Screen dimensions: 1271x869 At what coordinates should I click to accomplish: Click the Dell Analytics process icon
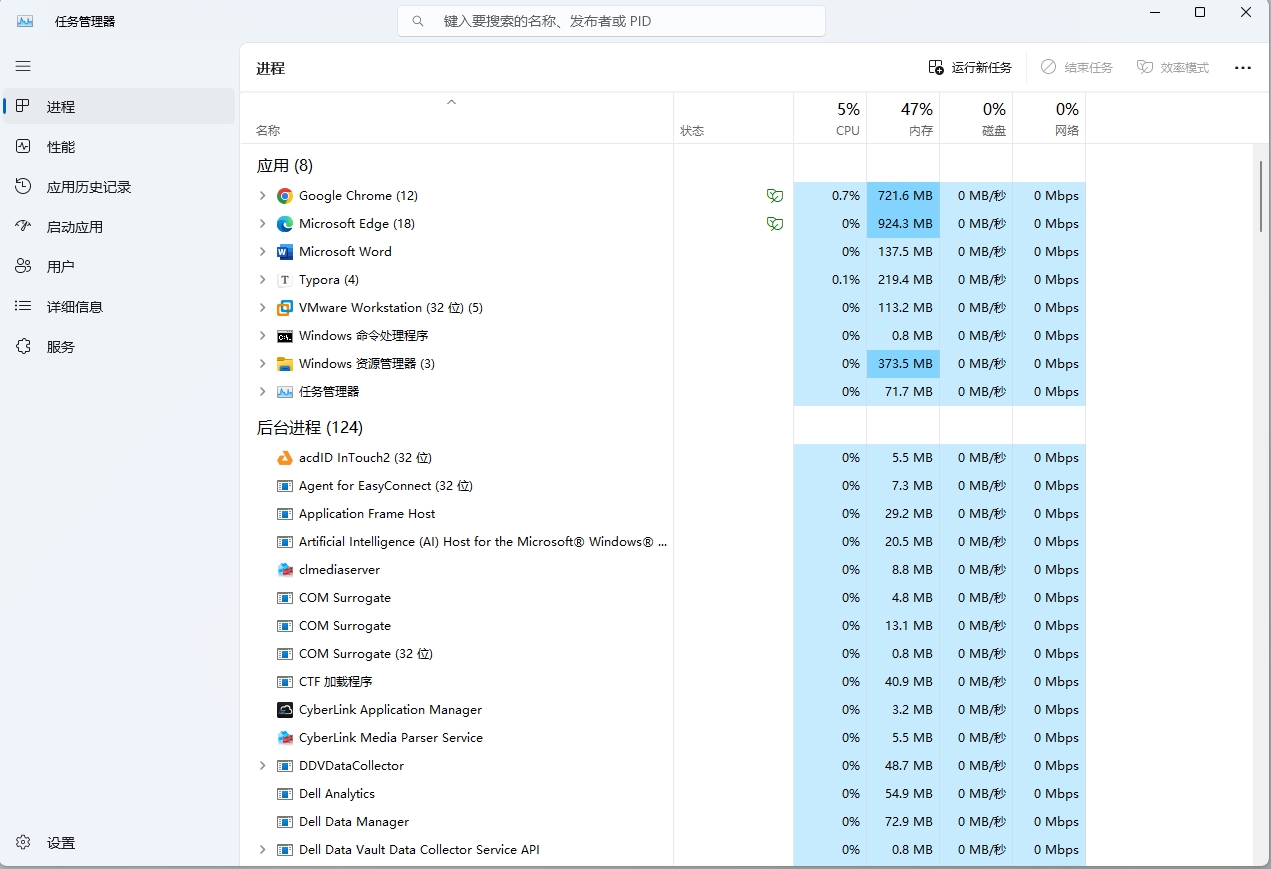[x=285, y=794]
